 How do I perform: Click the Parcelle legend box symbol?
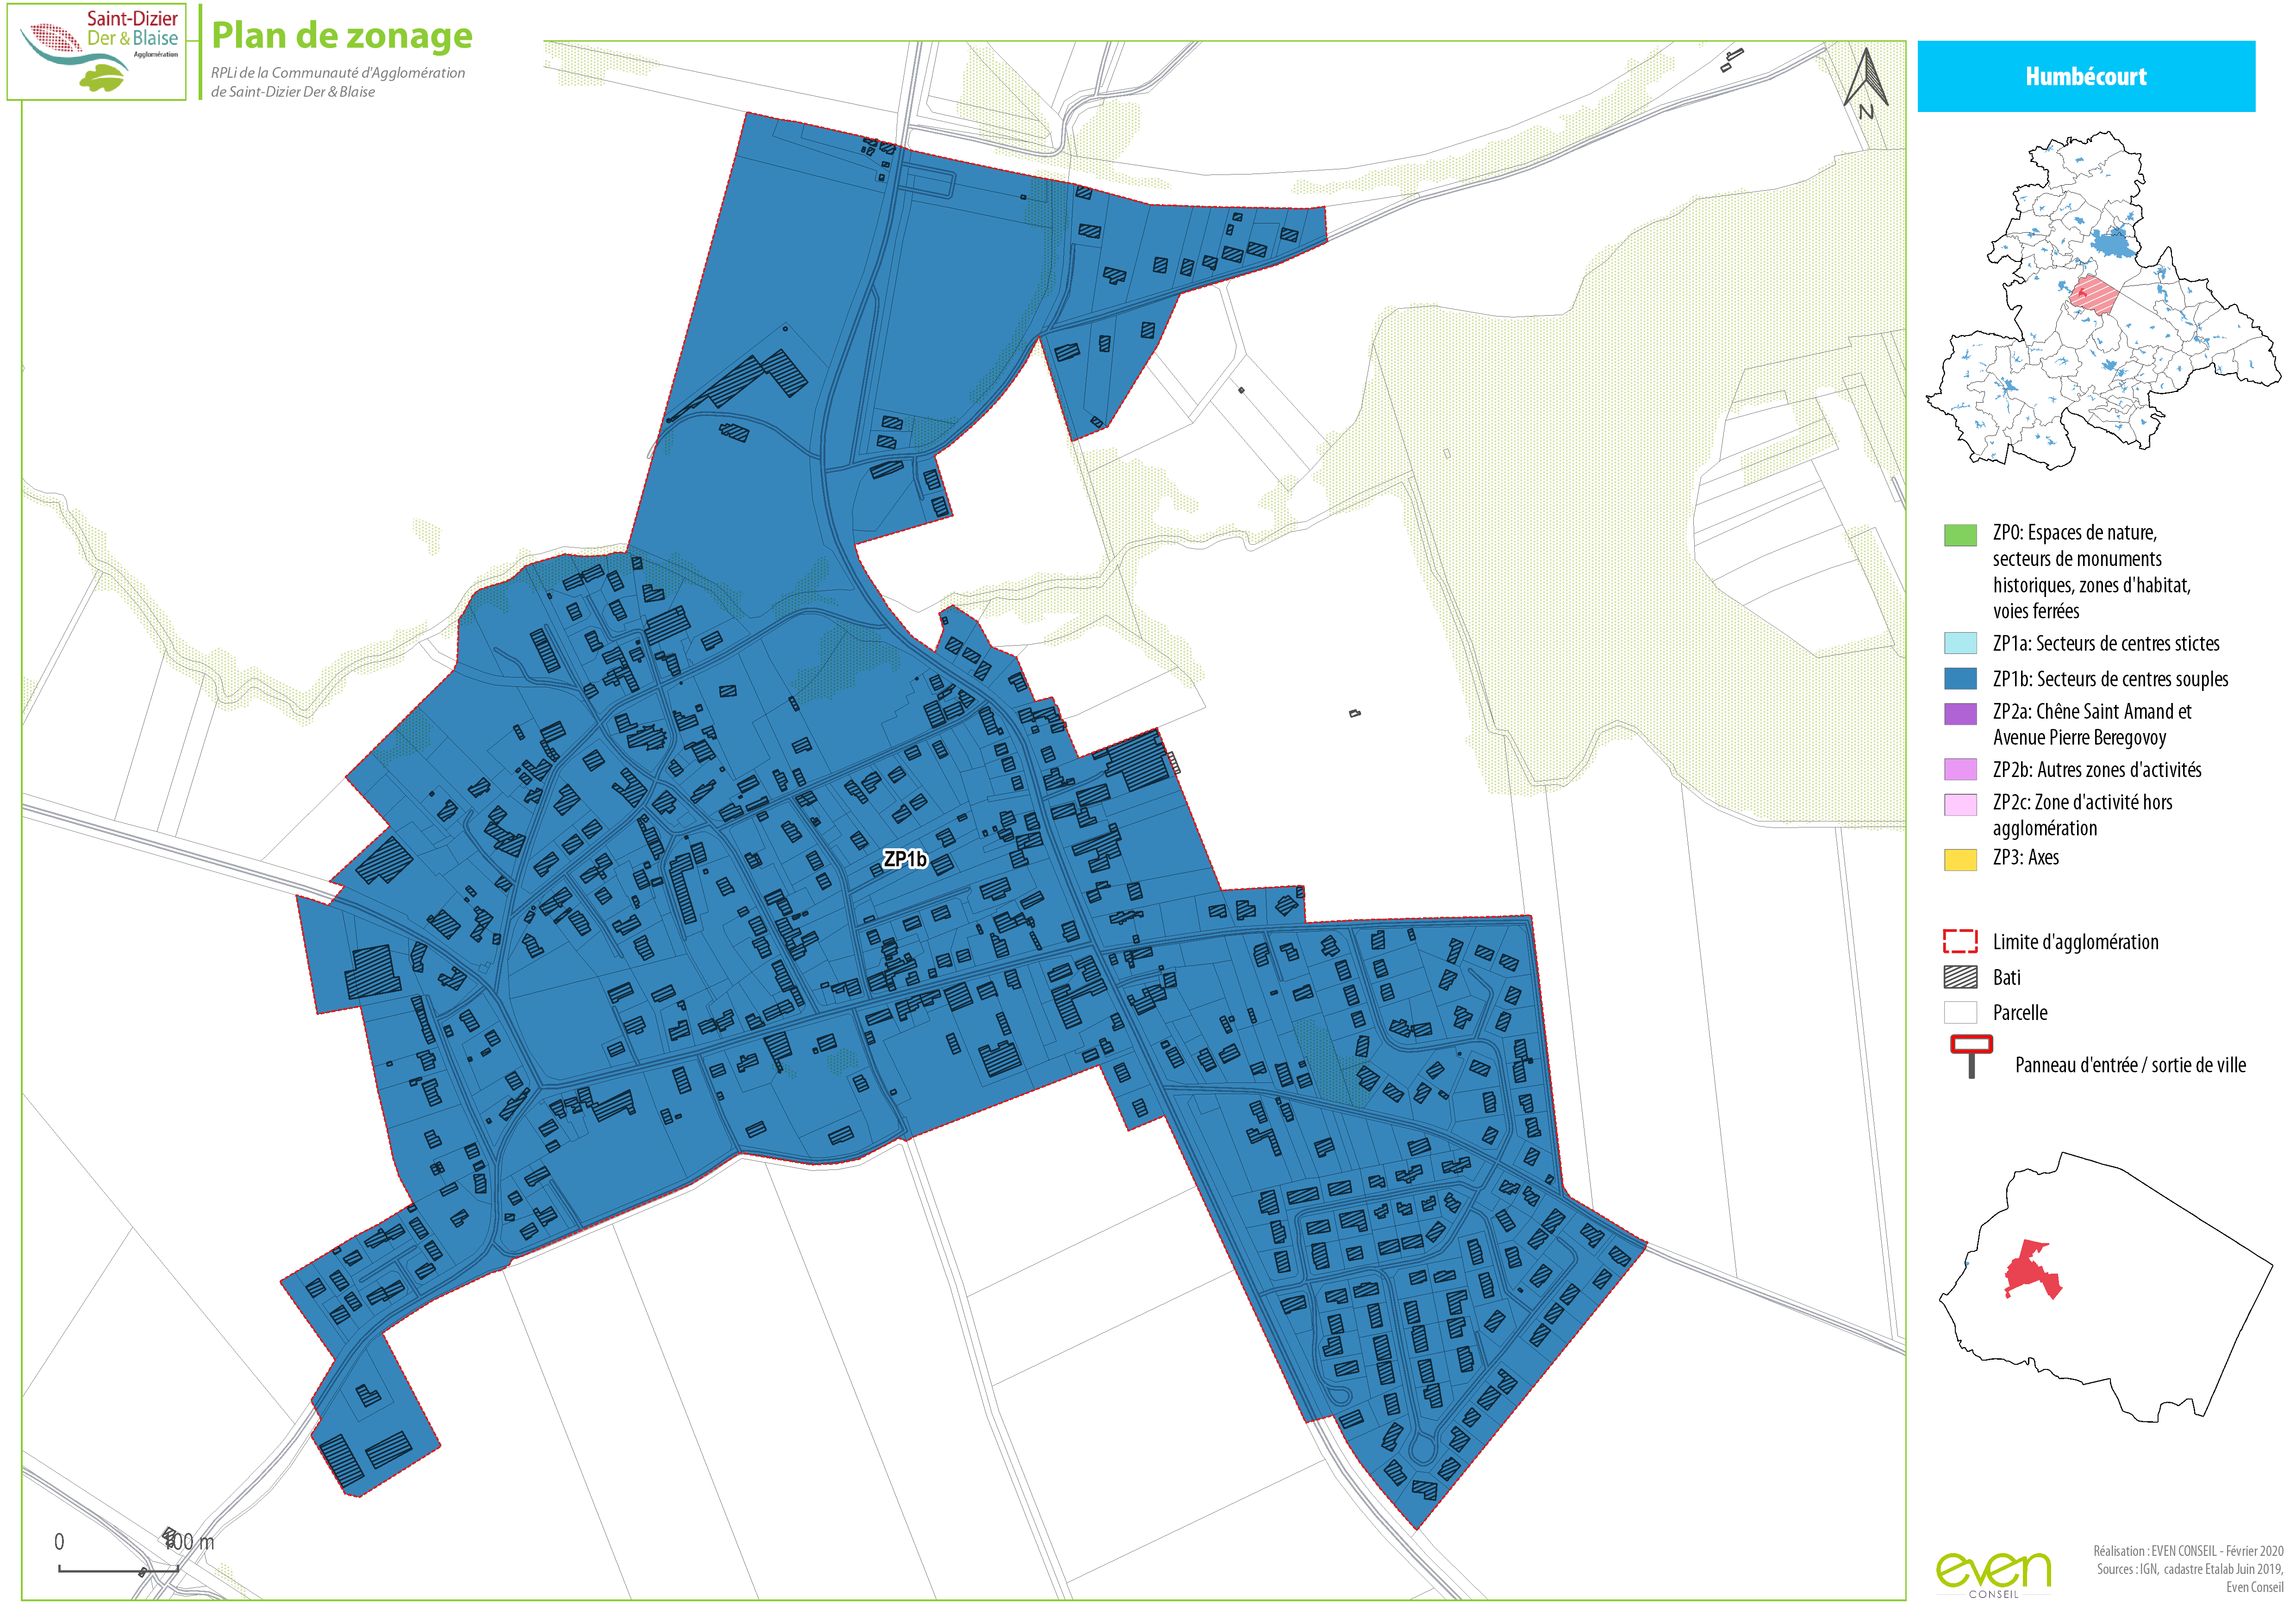point(1960,1012)
